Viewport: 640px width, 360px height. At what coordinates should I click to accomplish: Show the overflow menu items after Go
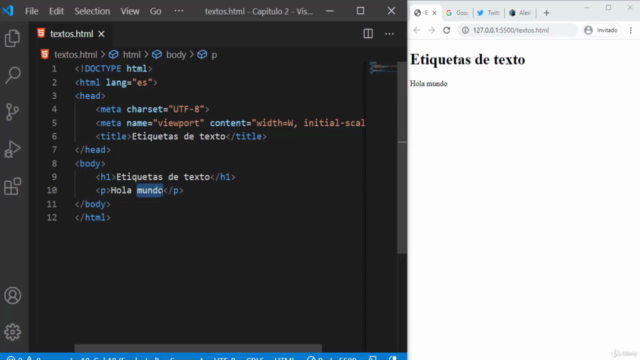coord(179,11)
